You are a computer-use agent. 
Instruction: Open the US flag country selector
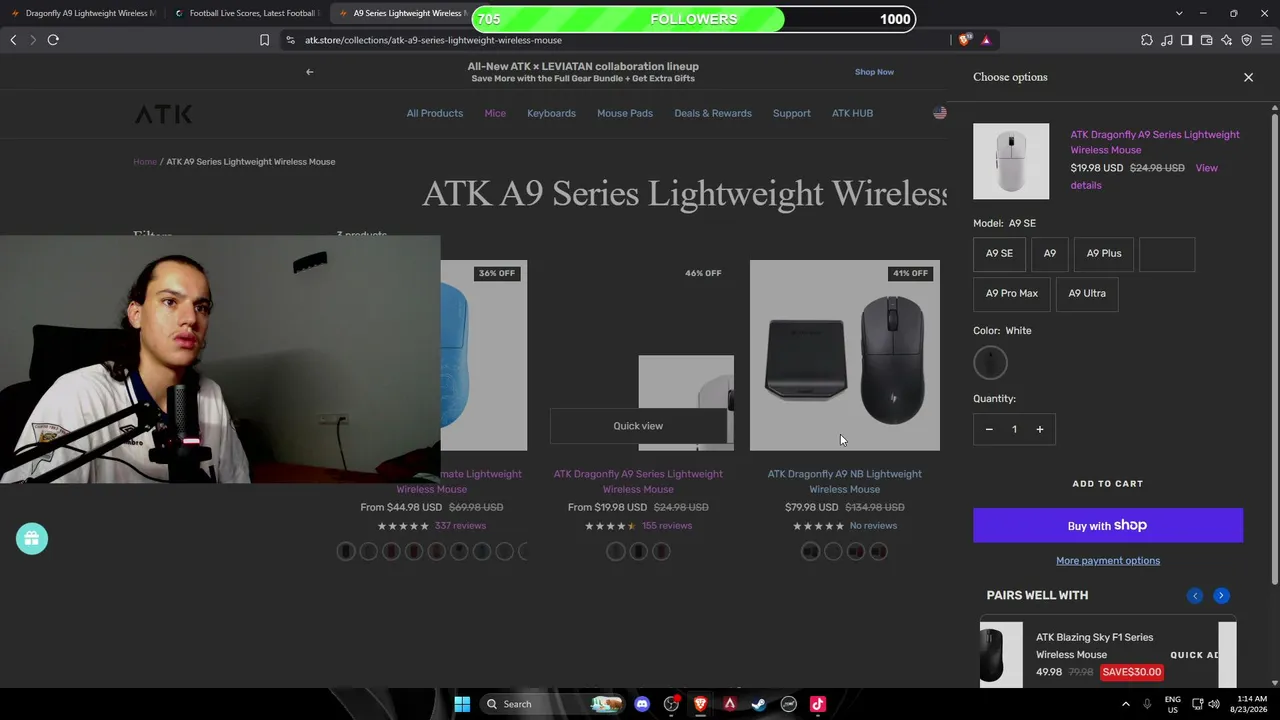click(940, 113)
